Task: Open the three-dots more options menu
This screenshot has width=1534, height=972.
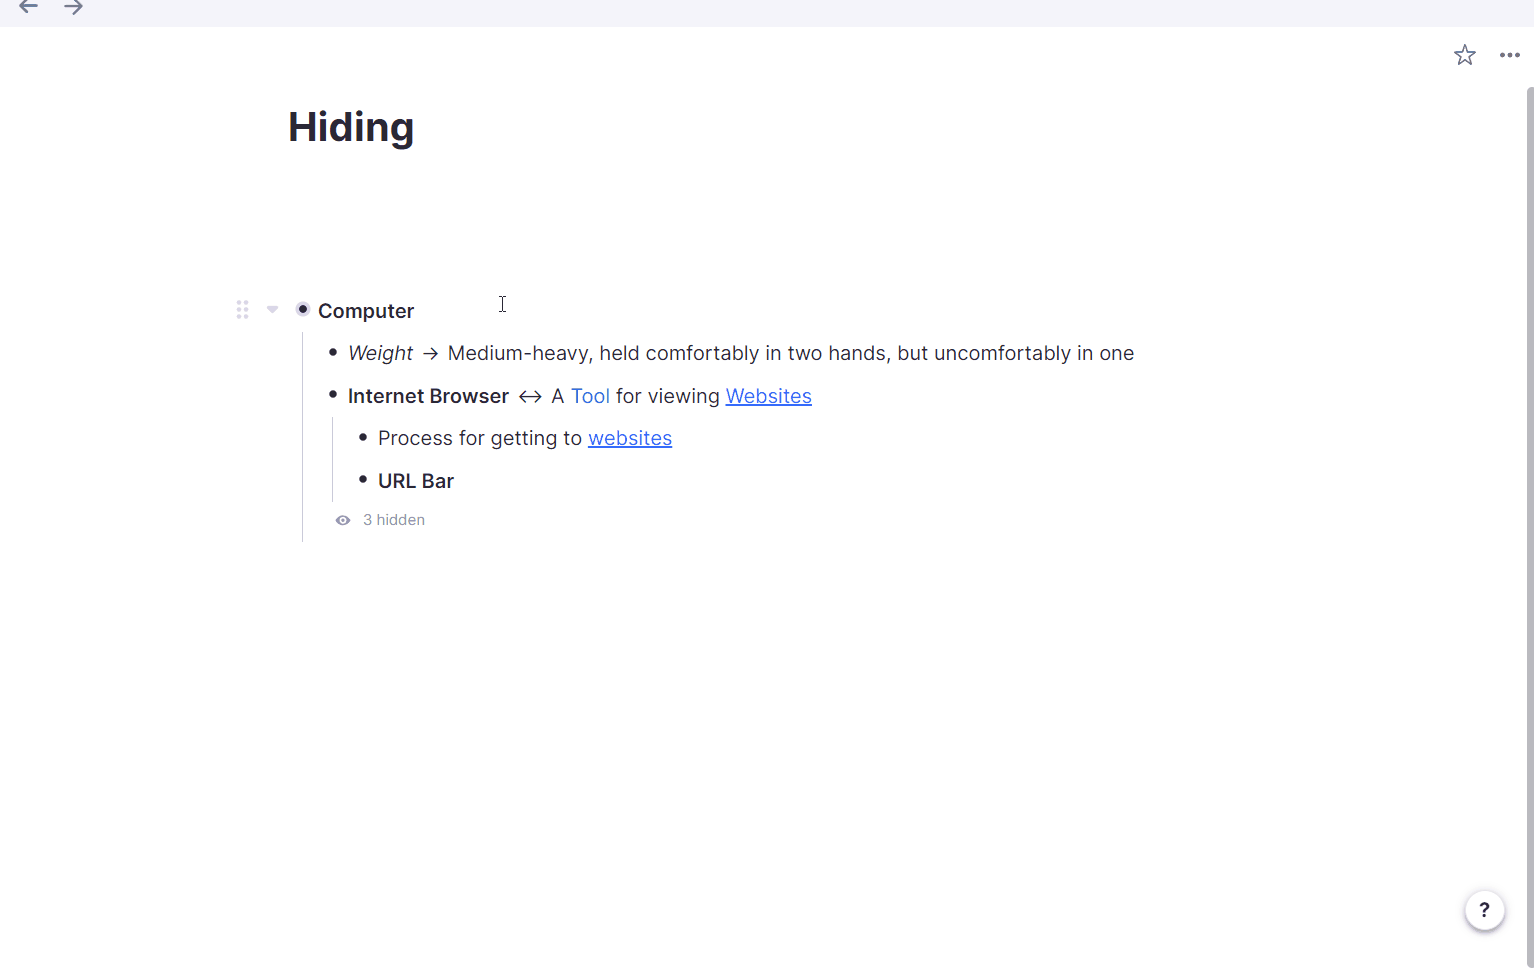Action: (1510, 55)
